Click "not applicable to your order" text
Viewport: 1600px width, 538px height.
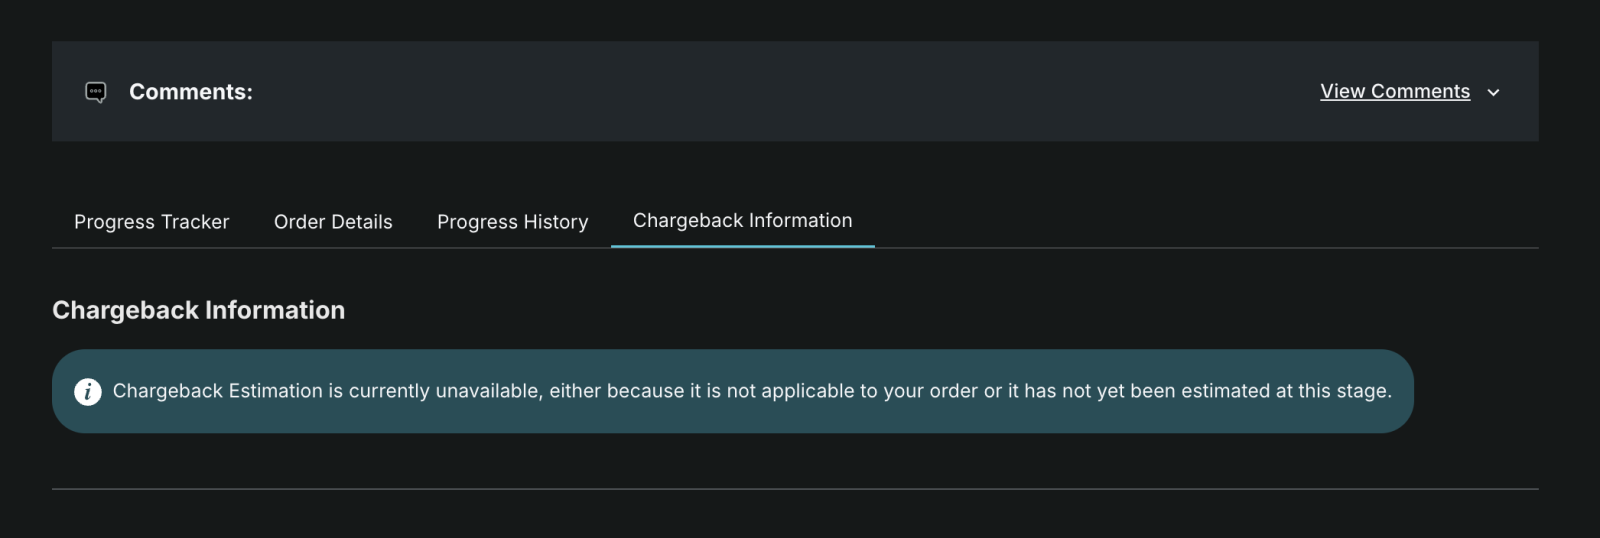tap(852, 391)
